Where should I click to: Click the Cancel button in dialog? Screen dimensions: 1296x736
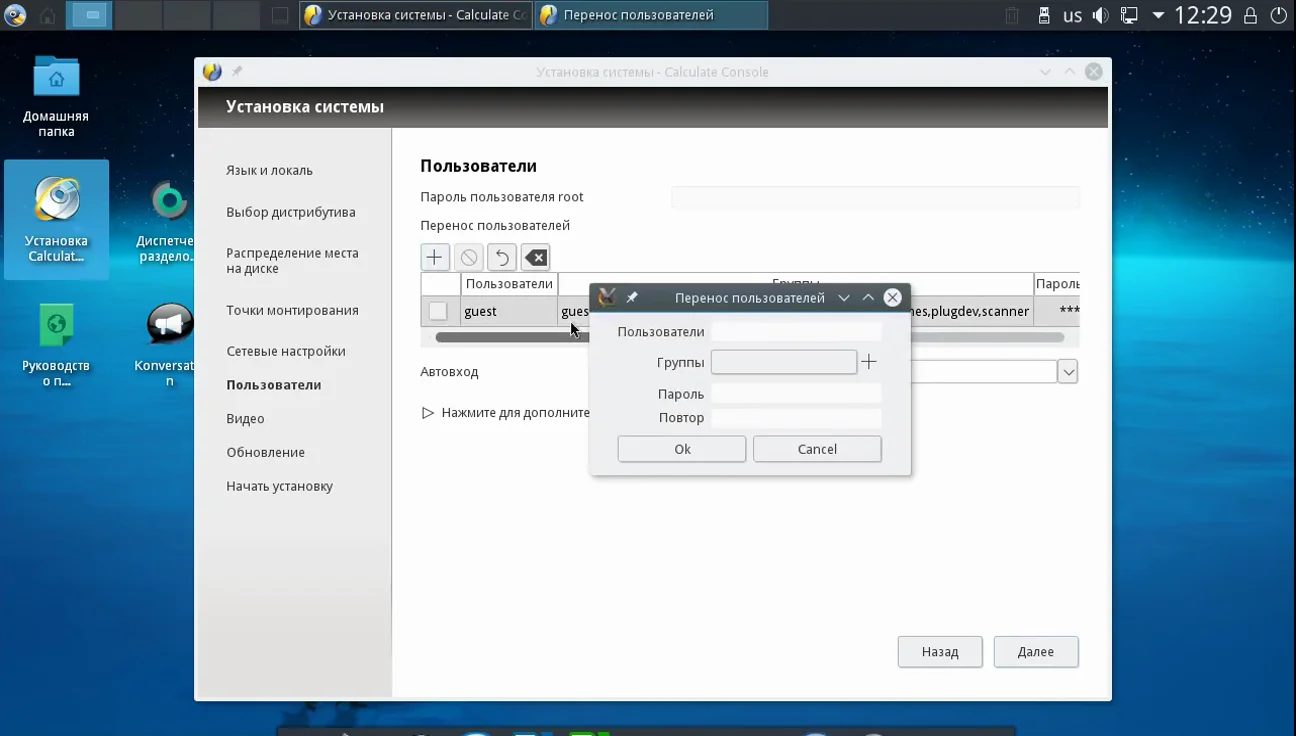817,449
